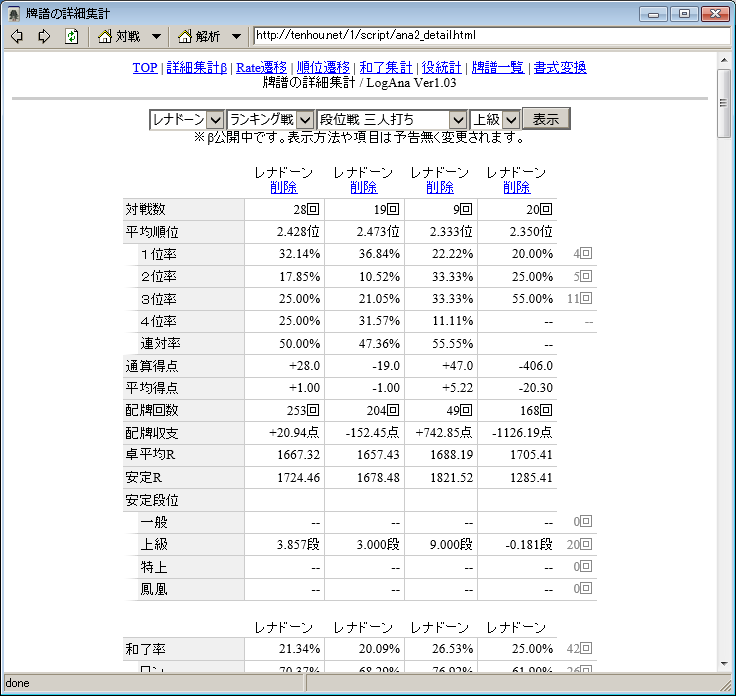Click the scroll up arrow of page scrollbar
Image resolution: width=736 pixels, height=696 pixels.
724,60
